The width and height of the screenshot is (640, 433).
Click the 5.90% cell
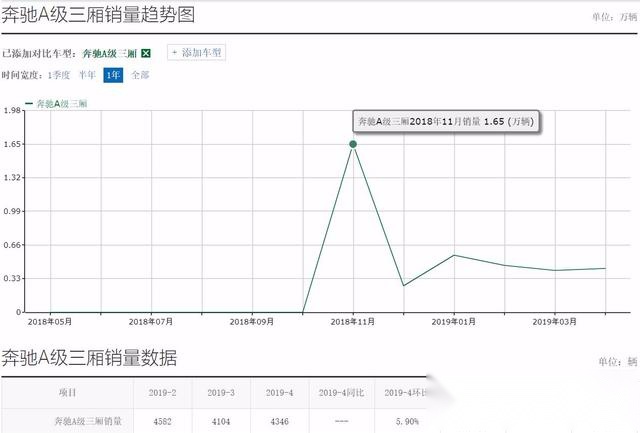click(407, 421)
